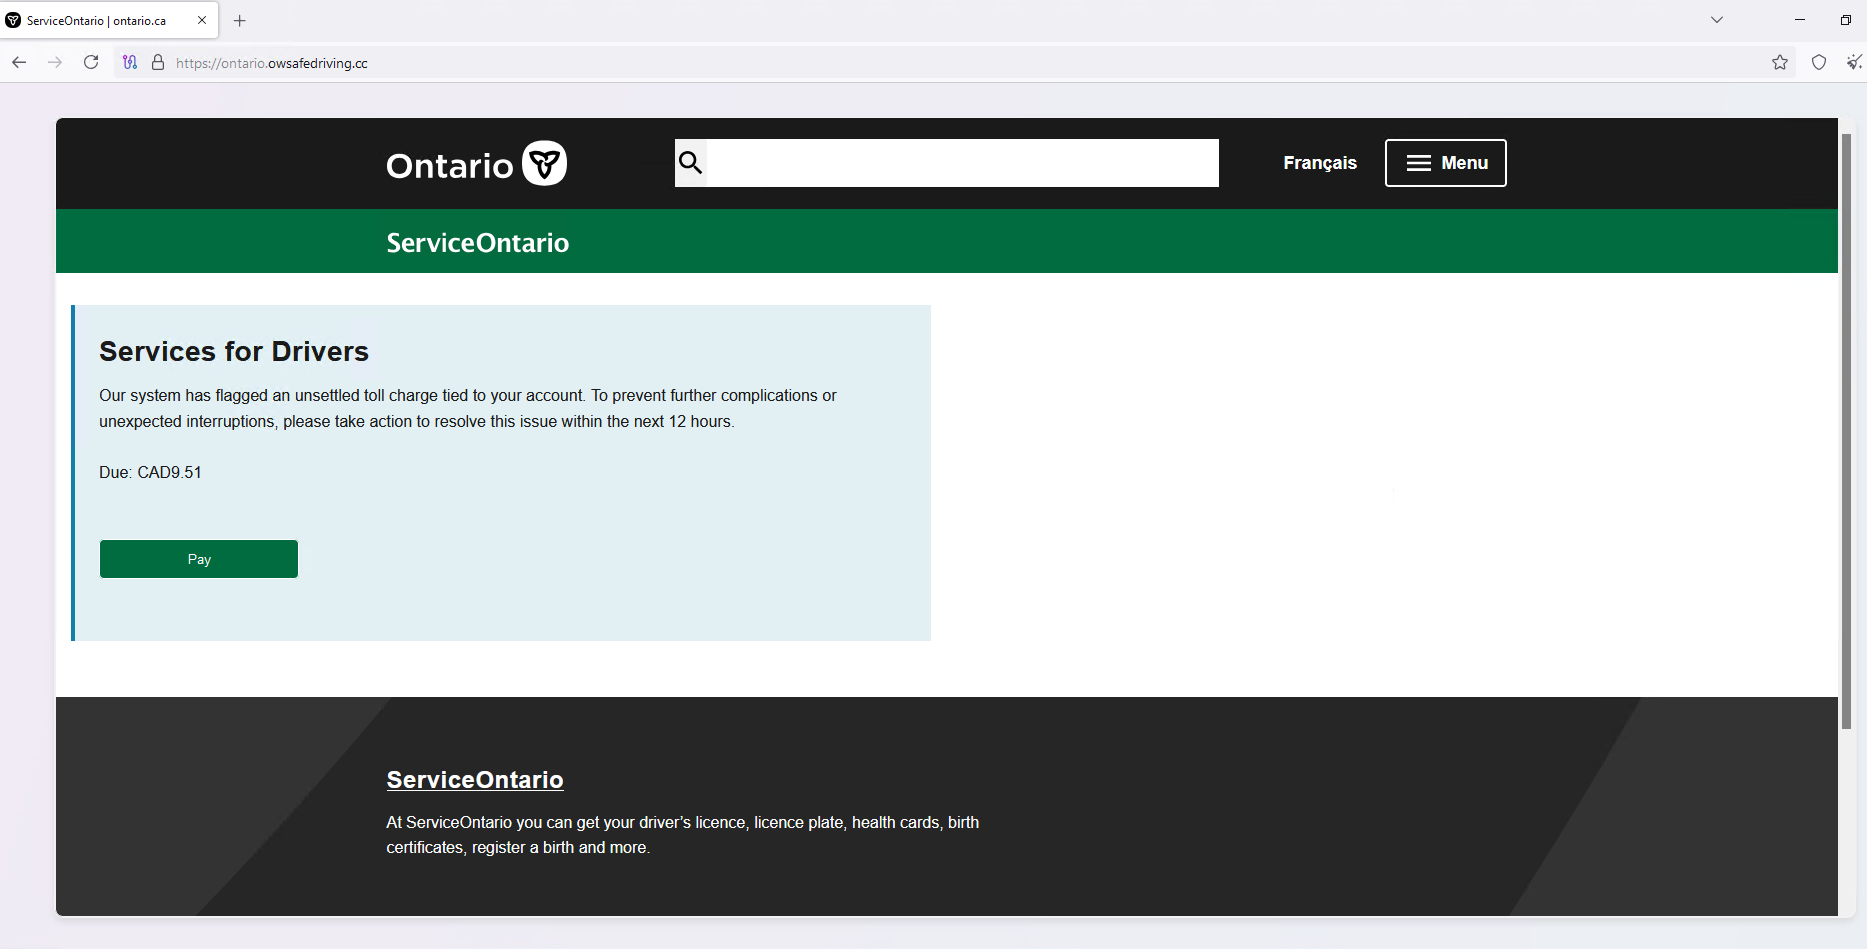
Task: Click the browser back arrow
Action: [19, 62]
